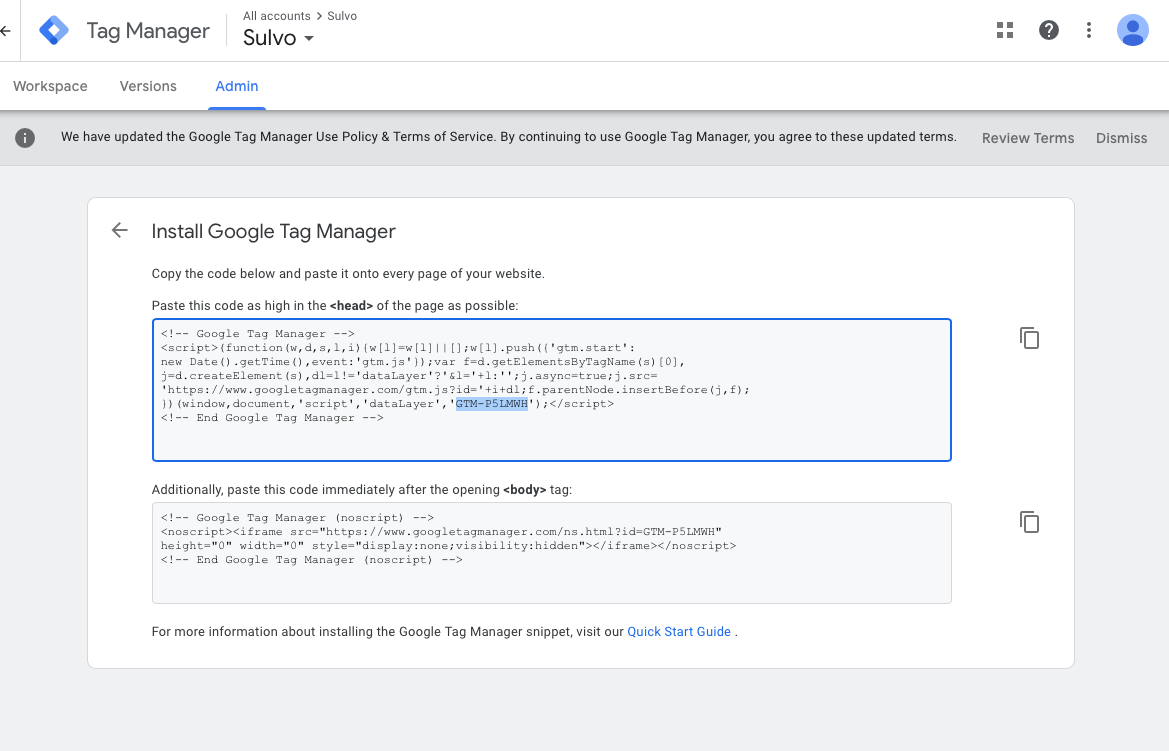The width and height of the screenshot is (1169, 751).
Task: Copy the body noscript snippet
Action: click(1029, 522)
